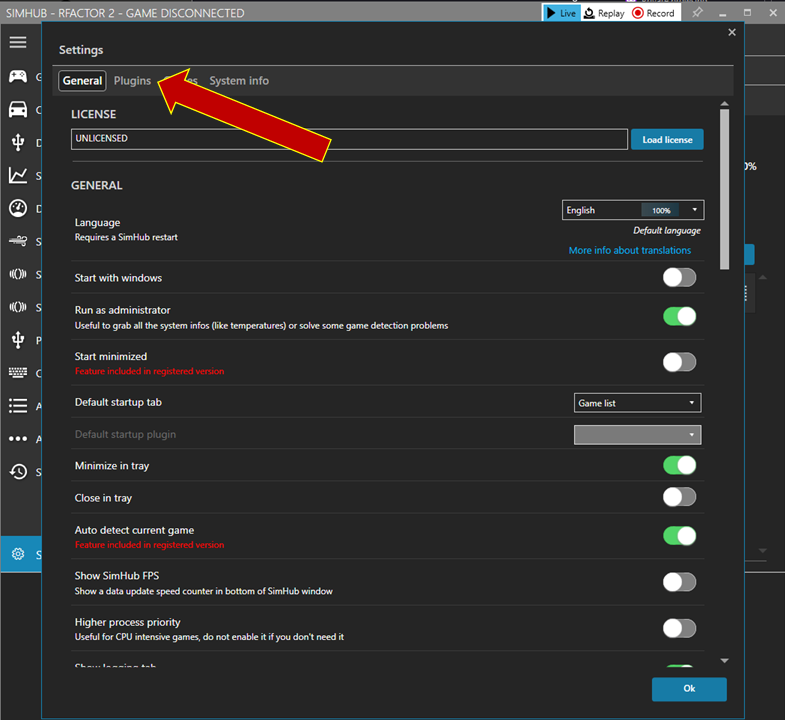This screenshot has width=785, height=720.
Task: Enable Higher process priority switch
Action: [679, 628]
